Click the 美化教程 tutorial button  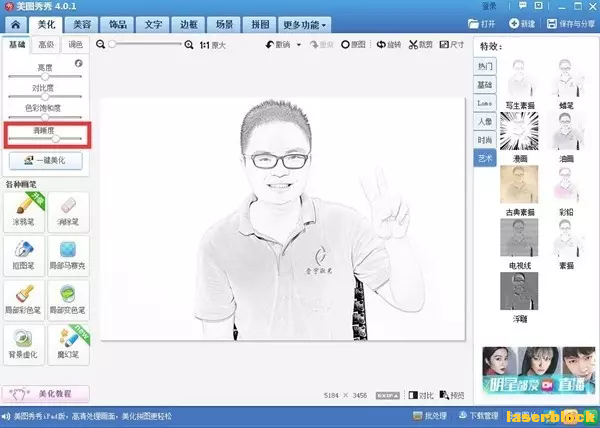[x=46, y=394]
